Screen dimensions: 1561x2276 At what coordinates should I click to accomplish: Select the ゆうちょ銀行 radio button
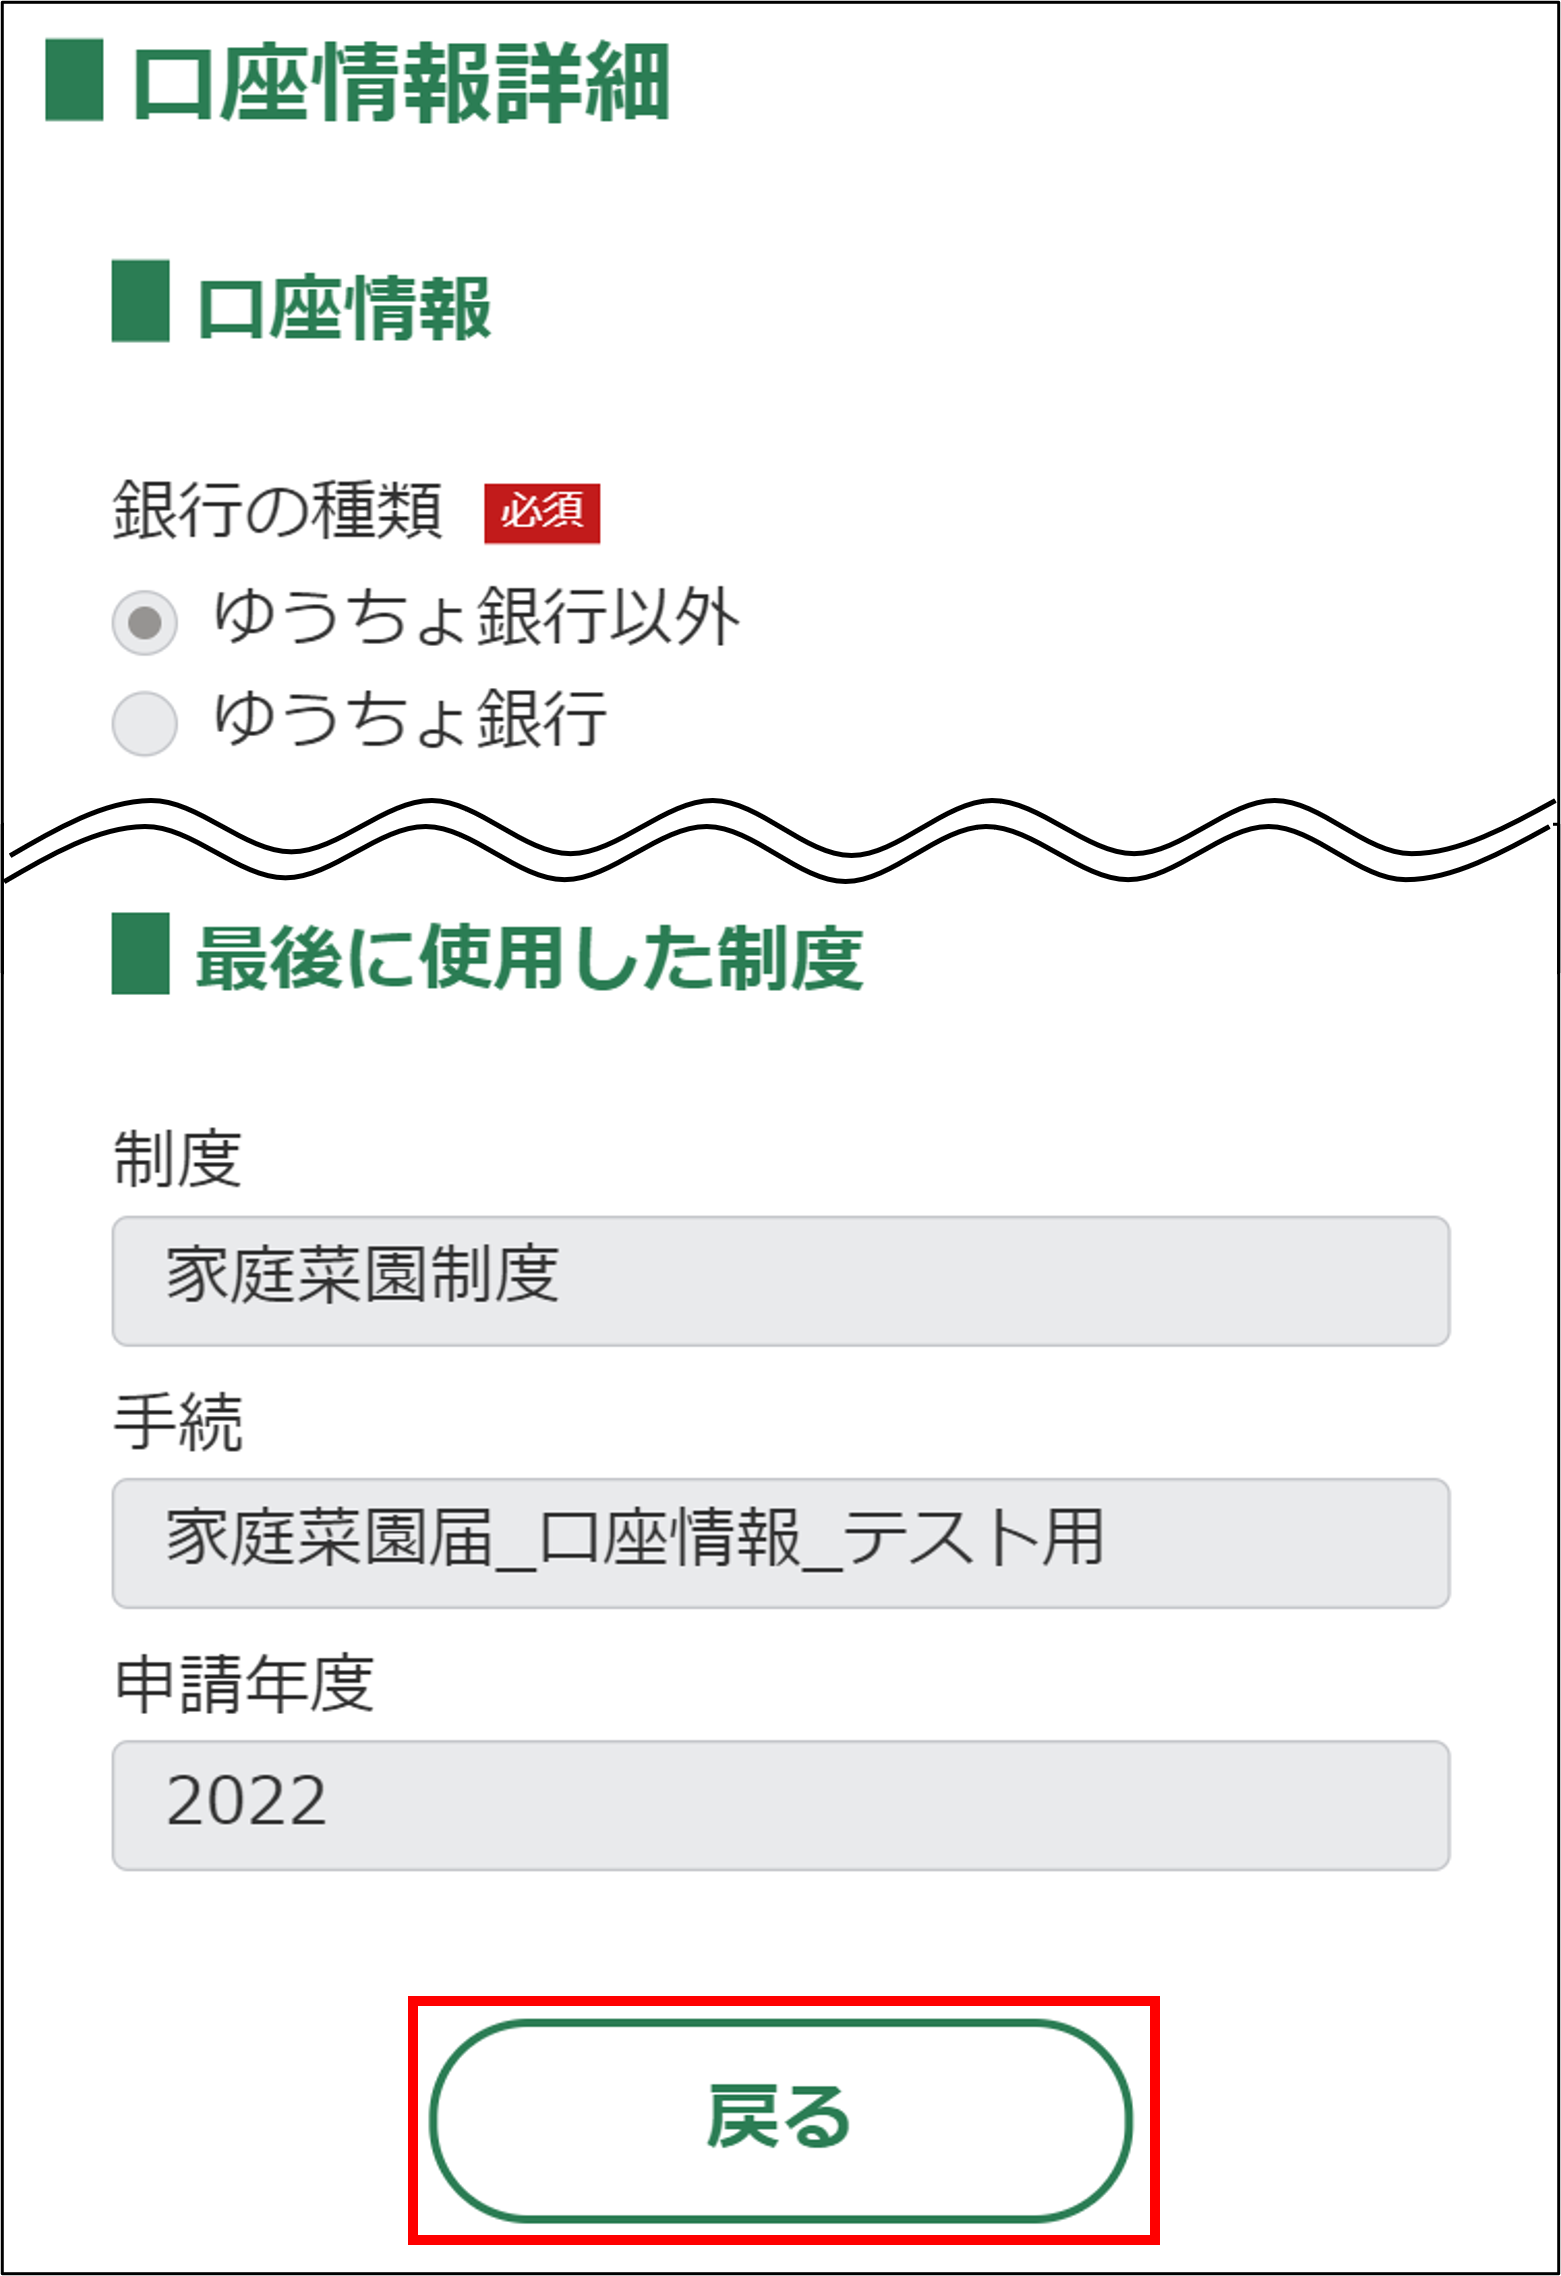coord(145,723)
